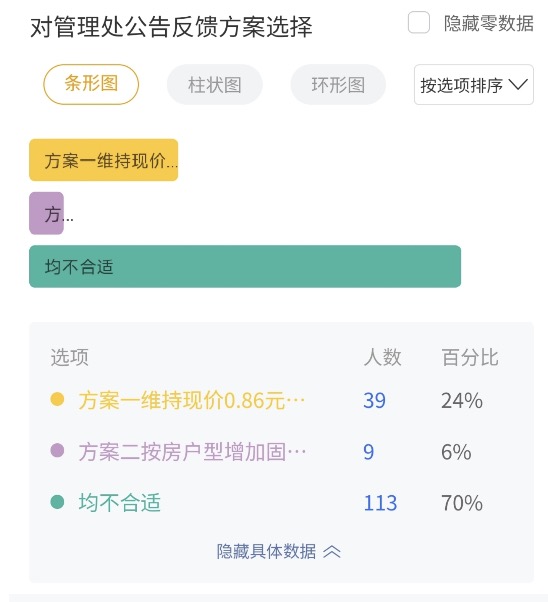Viewport: 548px width, 602px height.
Task: Select the 条形图 chart tab
Action: coord(91,84)
